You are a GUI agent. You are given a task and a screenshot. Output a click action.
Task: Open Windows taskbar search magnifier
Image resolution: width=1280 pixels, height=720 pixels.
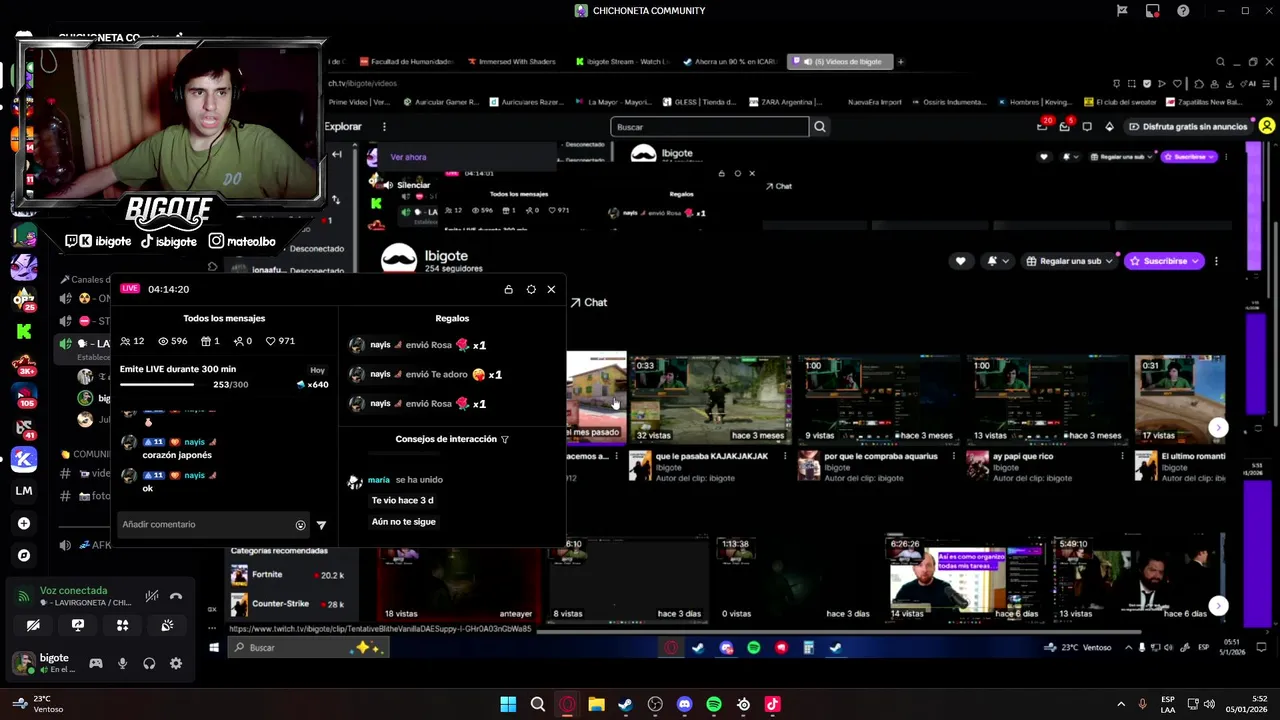point(537,704)
